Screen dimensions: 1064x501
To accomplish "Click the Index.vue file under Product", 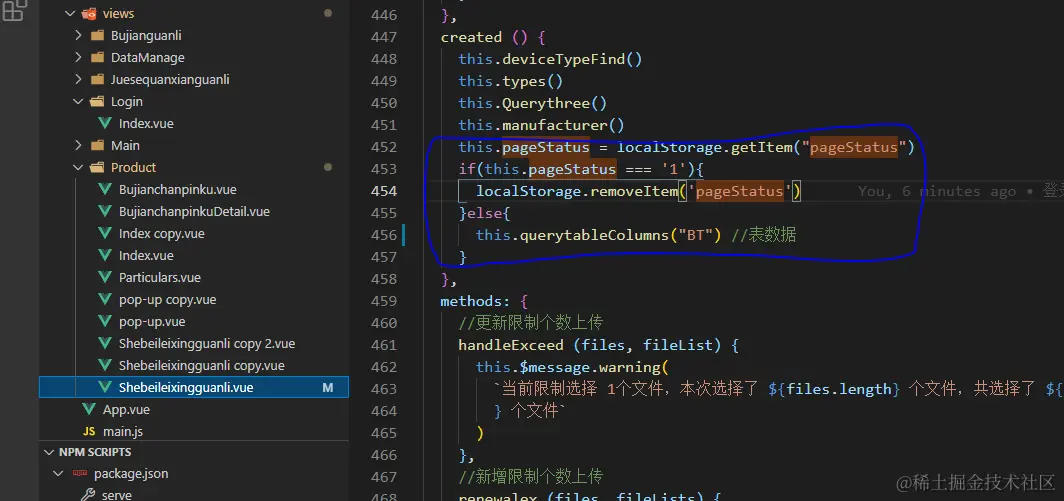I will coord(146,255).
